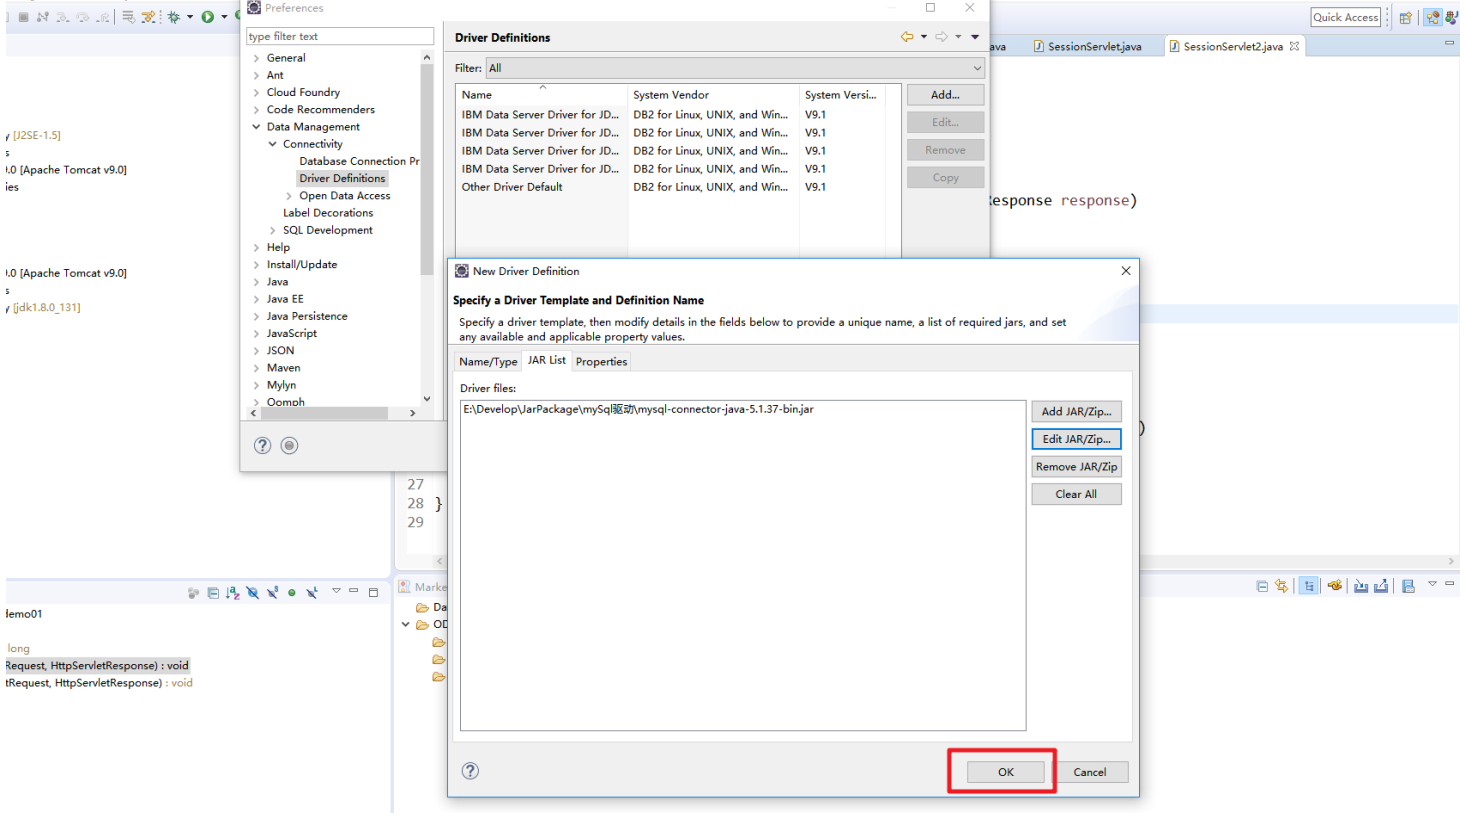
Task: Click the Debug bug icon in the toolbar
Action: (x=174, y=17)
